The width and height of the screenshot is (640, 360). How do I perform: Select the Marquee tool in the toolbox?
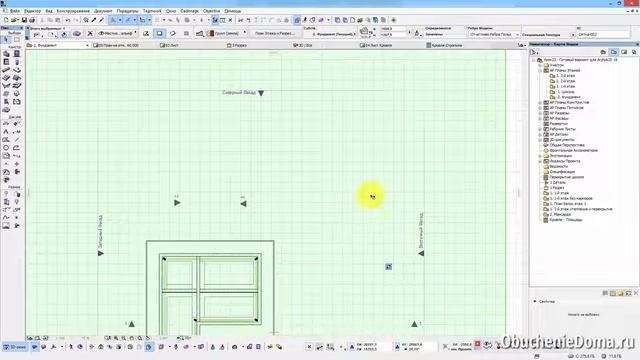point(17,40)
